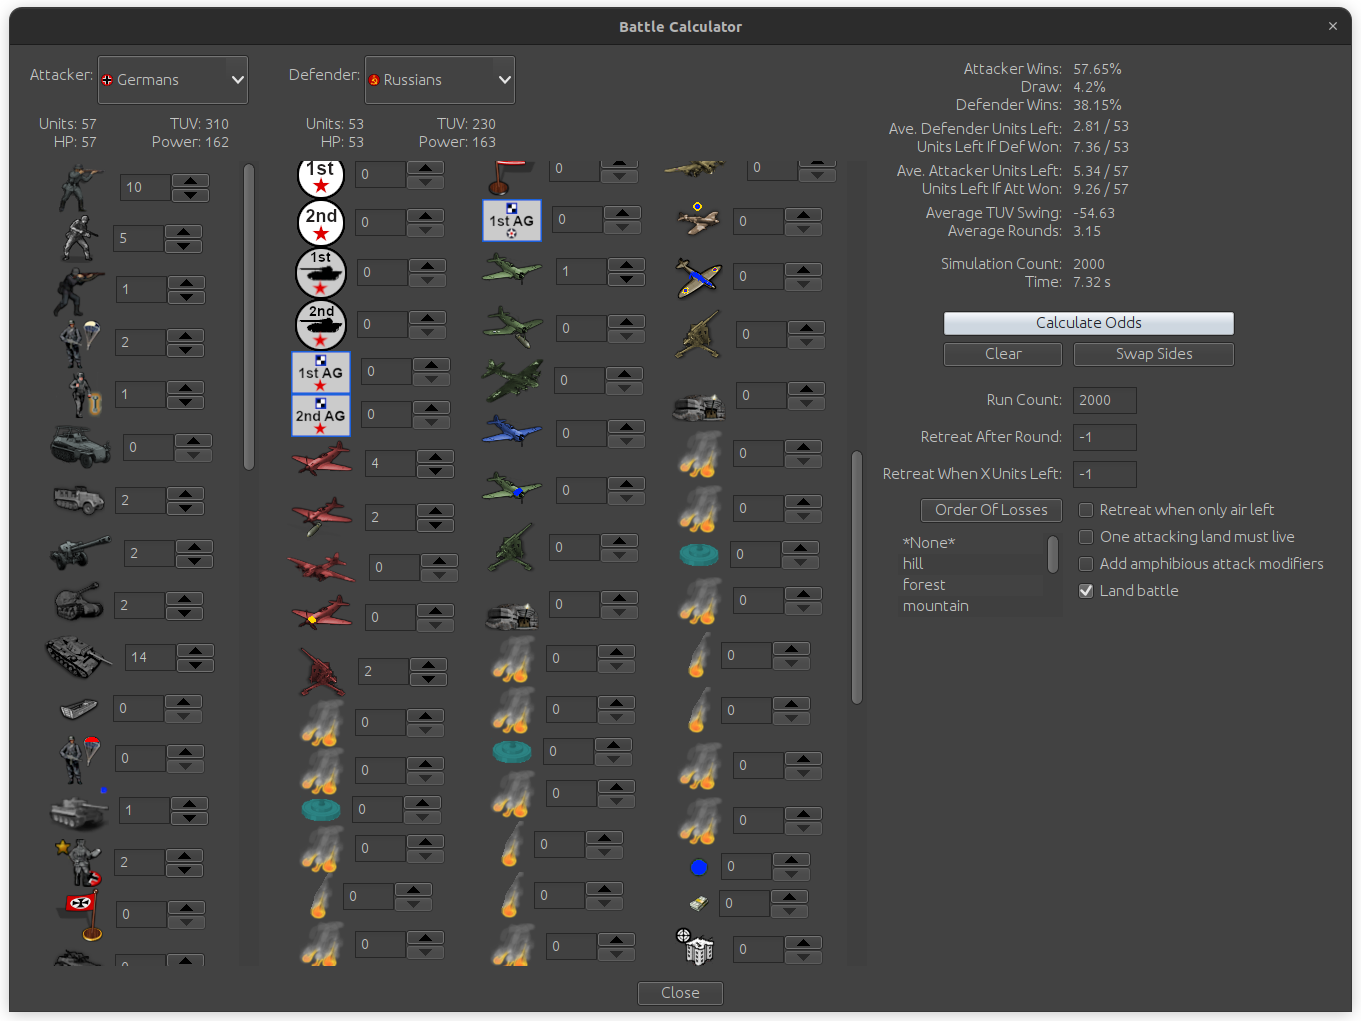Decrease attacker tank count of 14 using down arrow

pyautogui.click(x=195, y=664)
